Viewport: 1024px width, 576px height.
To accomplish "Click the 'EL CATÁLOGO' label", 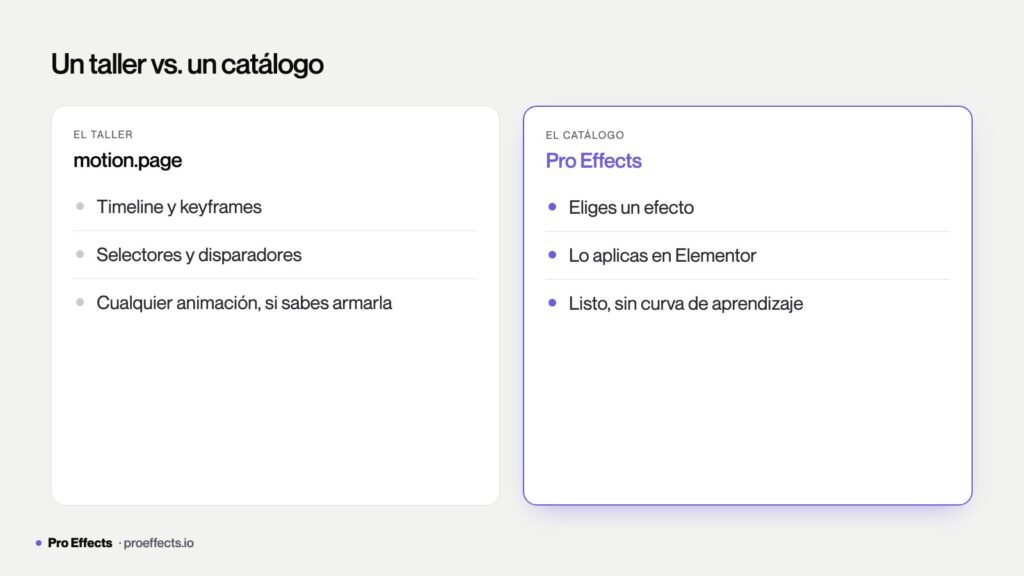I will pyautogui.click(x=584, y=135).
